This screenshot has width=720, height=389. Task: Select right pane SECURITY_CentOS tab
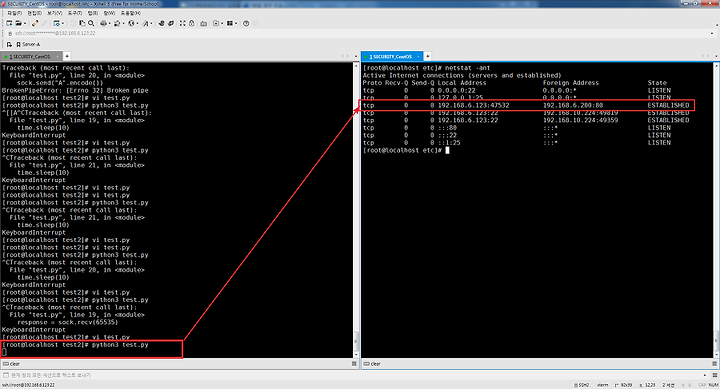coord(392,56)
